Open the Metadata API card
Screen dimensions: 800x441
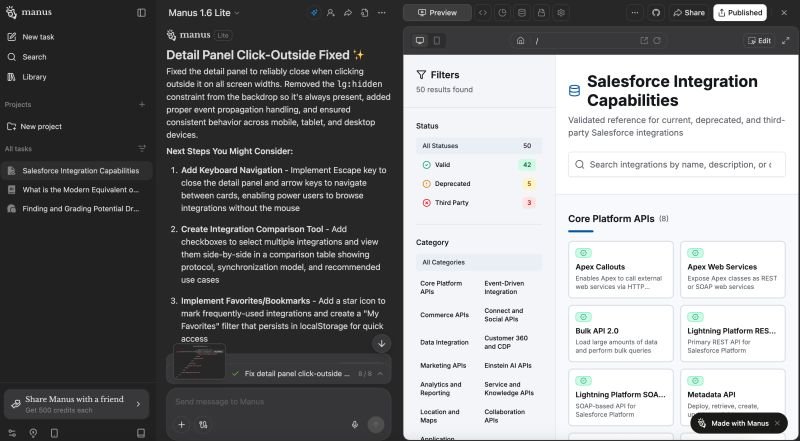click(733, 397)
